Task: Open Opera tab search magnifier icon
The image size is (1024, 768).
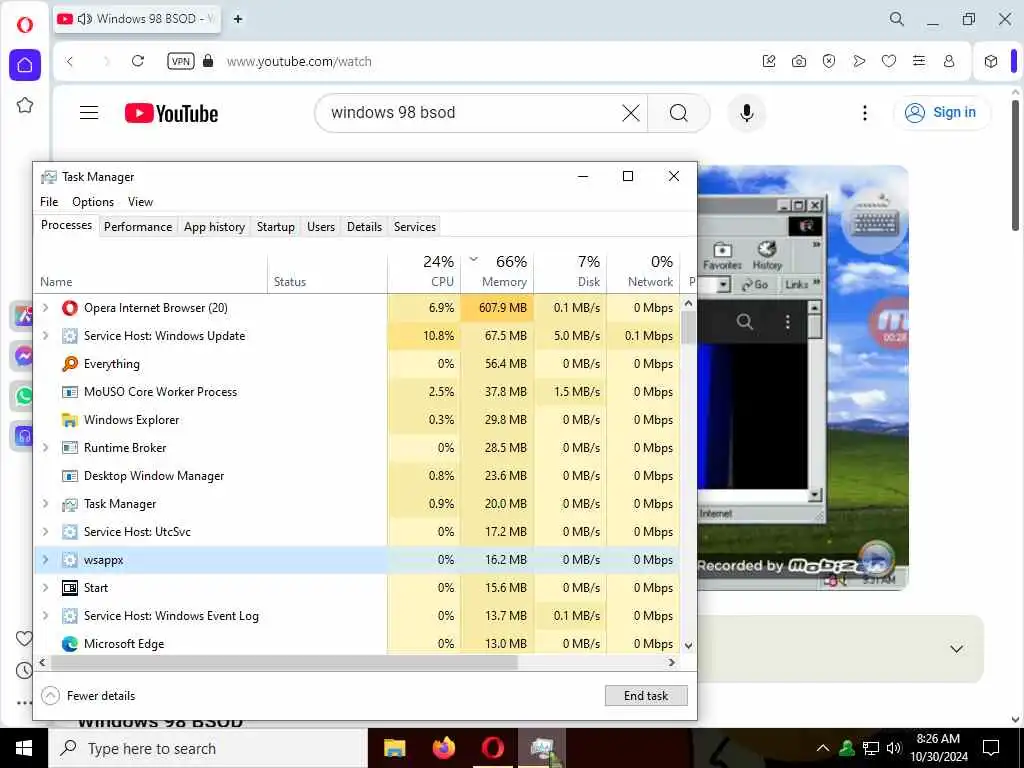Action: click(x=897, y=19)
